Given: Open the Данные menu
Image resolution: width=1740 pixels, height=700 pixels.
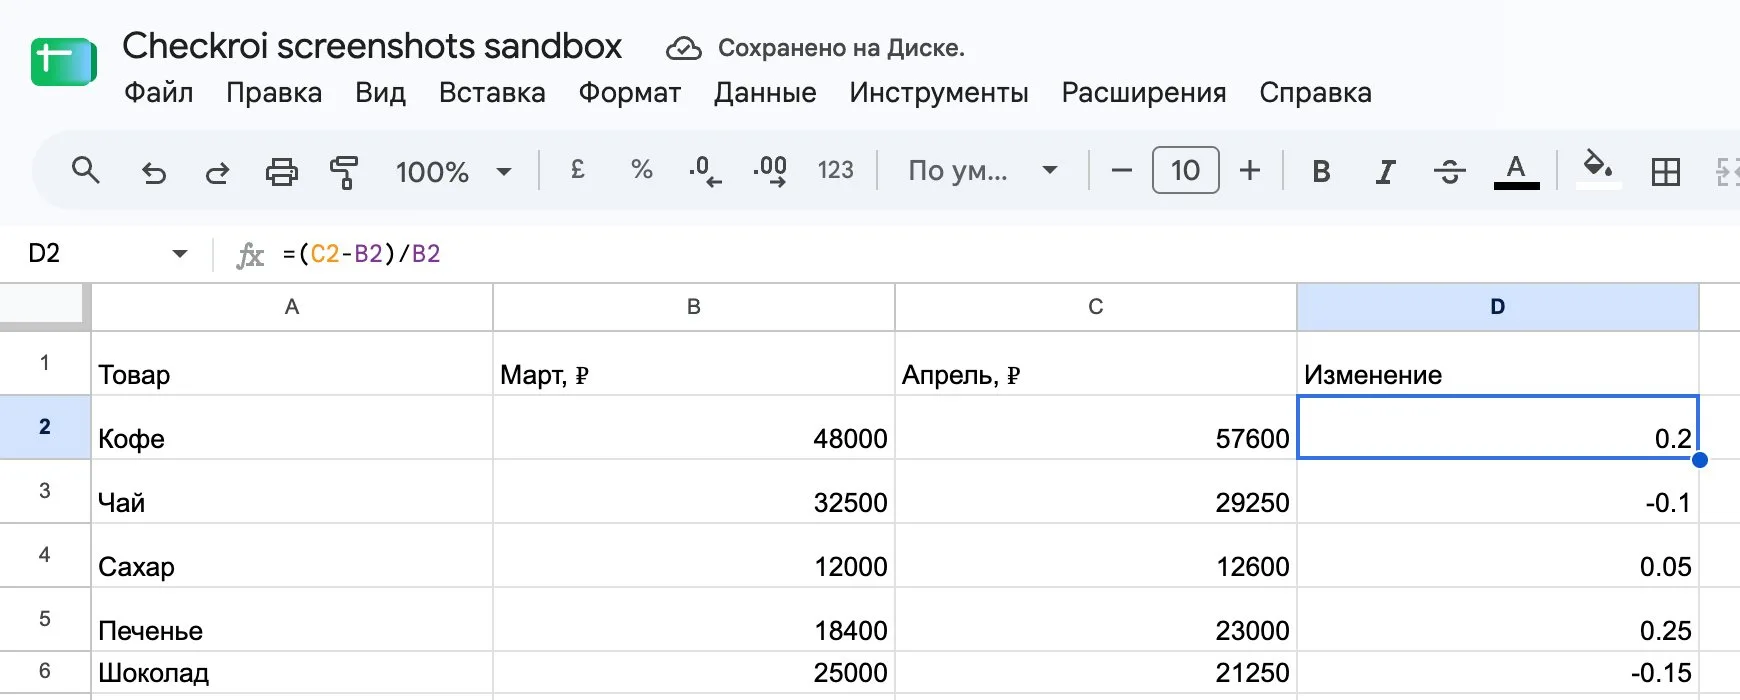Looking at the screenshot, I should (x=765, y=93).
